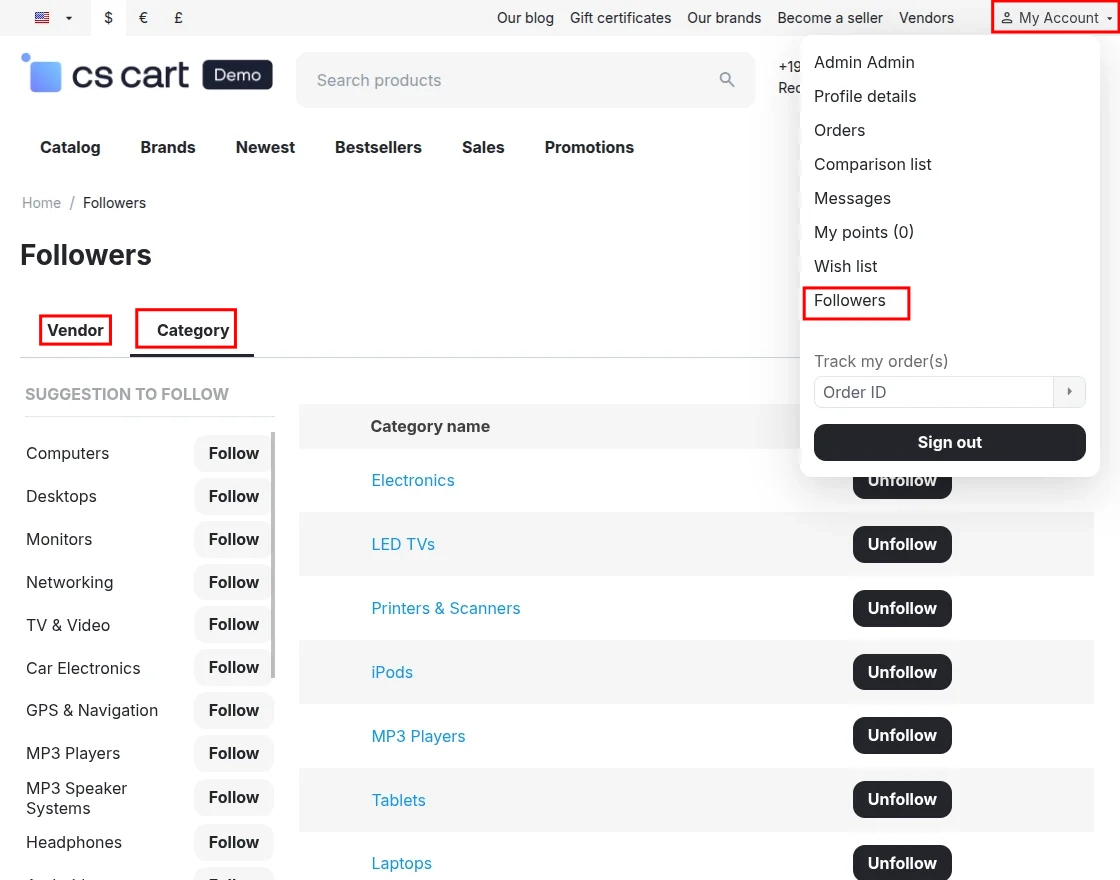1120x880 pixels.
Task: Follow the Networking category
Action: click(x=234, y=582)
